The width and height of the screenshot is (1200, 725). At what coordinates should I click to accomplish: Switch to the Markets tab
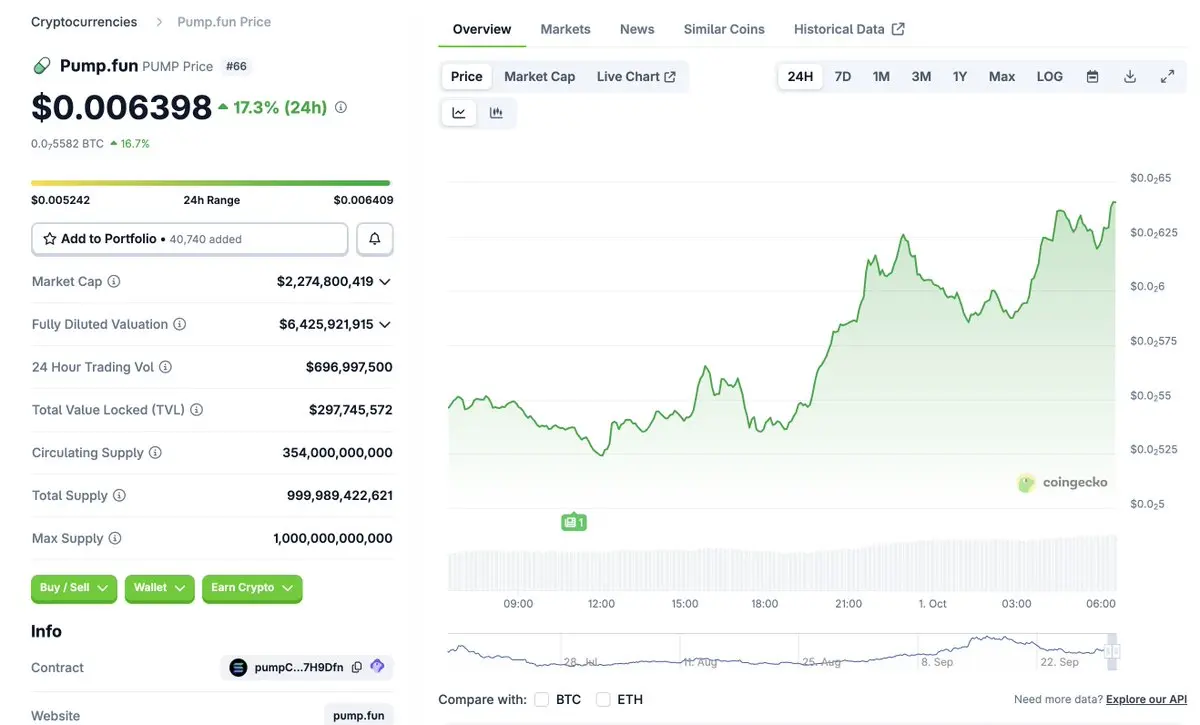(x=566, y=29)
